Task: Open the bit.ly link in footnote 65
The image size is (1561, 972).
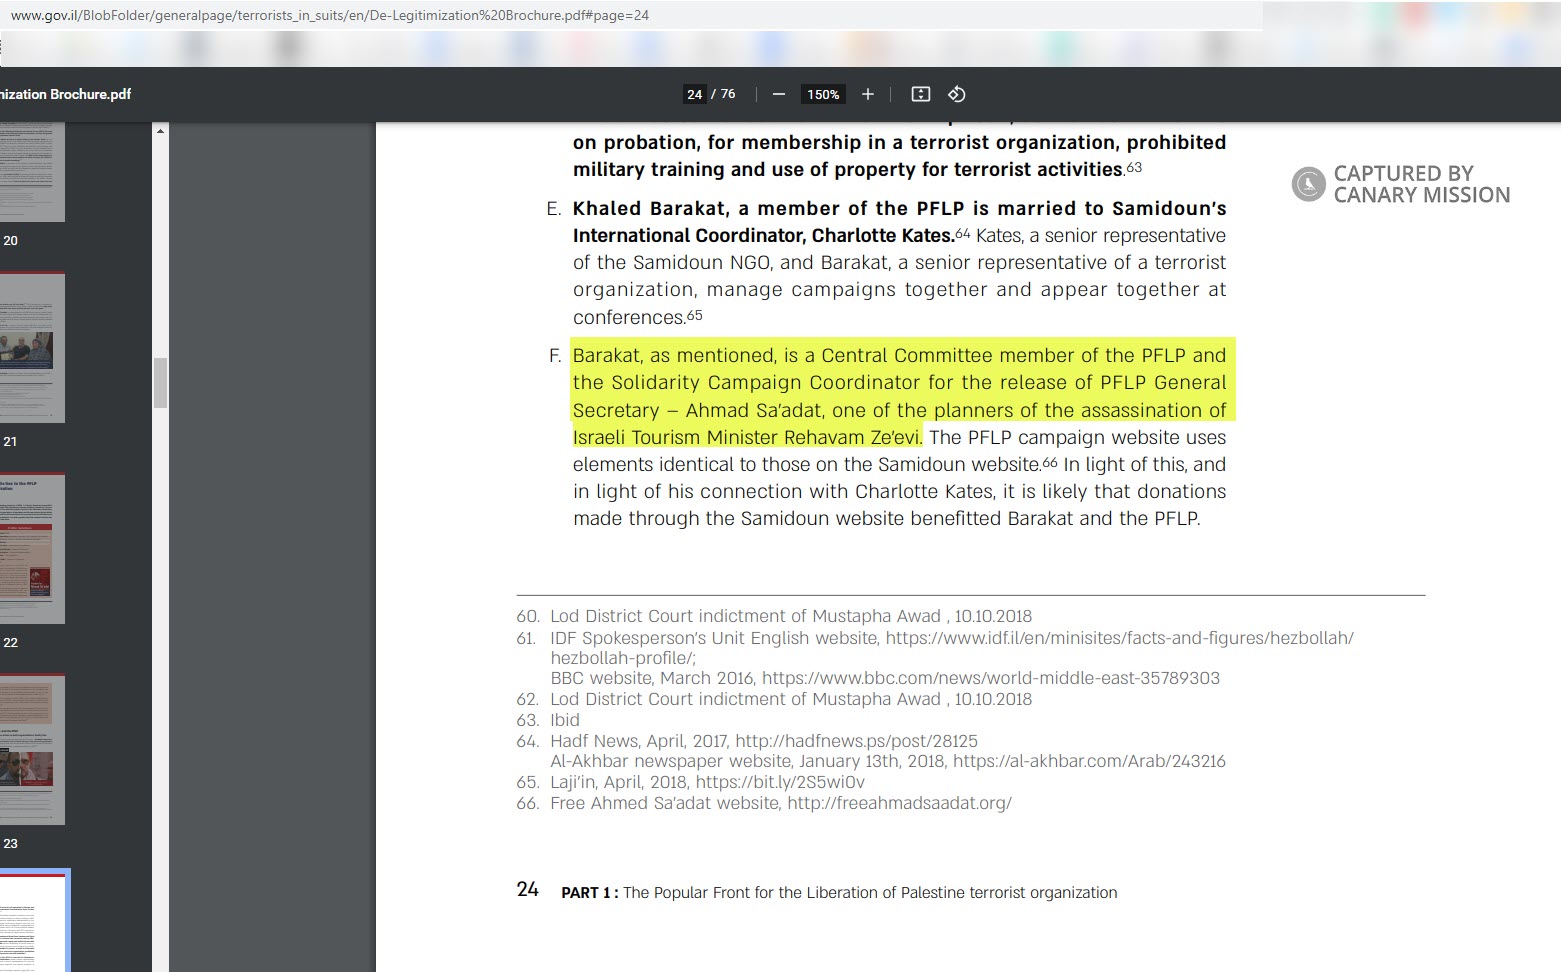Action: coord(780,782)
